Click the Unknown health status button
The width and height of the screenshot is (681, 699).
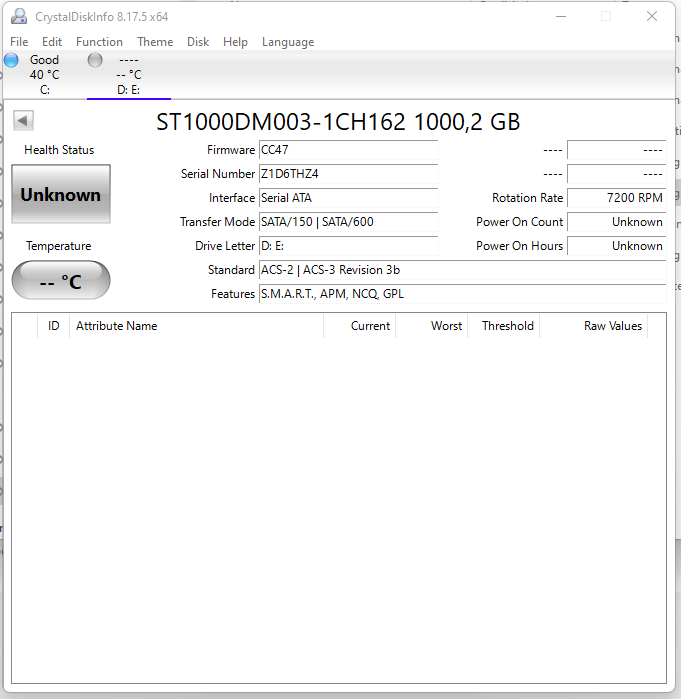point(61,194)
